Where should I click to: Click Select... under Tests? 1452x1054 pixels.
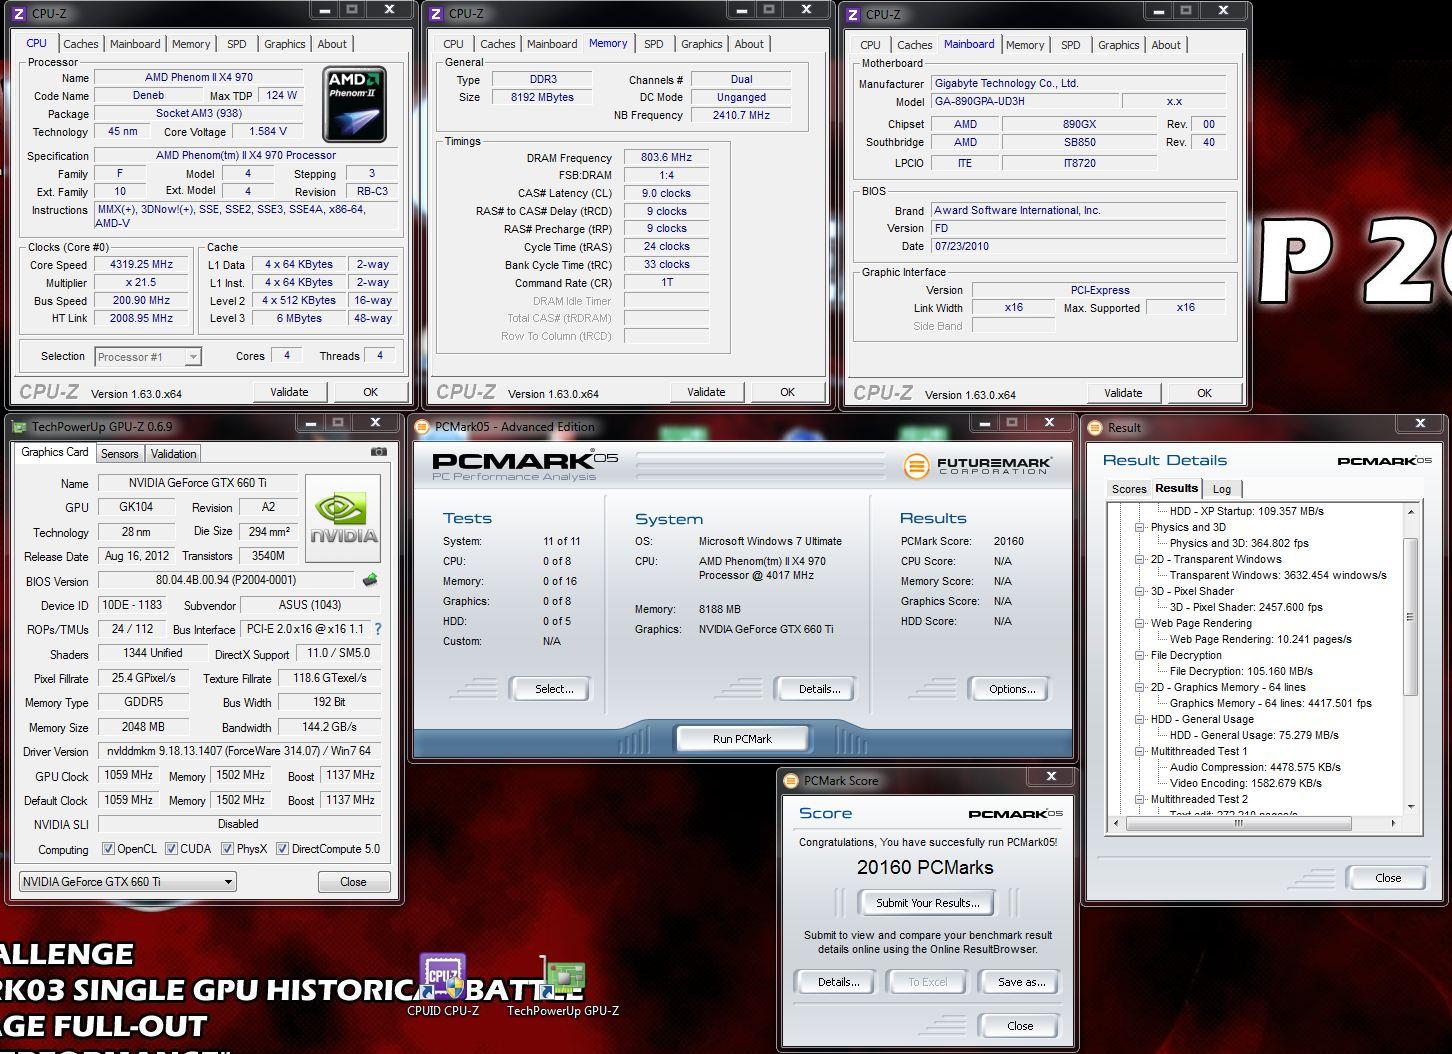[554, 689]
